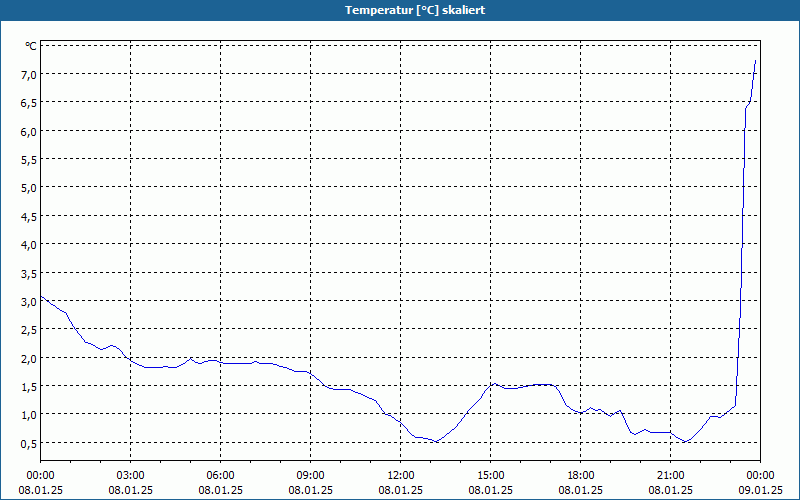800x500 pixels.
Task: Click the 03:00 time label
Action: (131, 476)
